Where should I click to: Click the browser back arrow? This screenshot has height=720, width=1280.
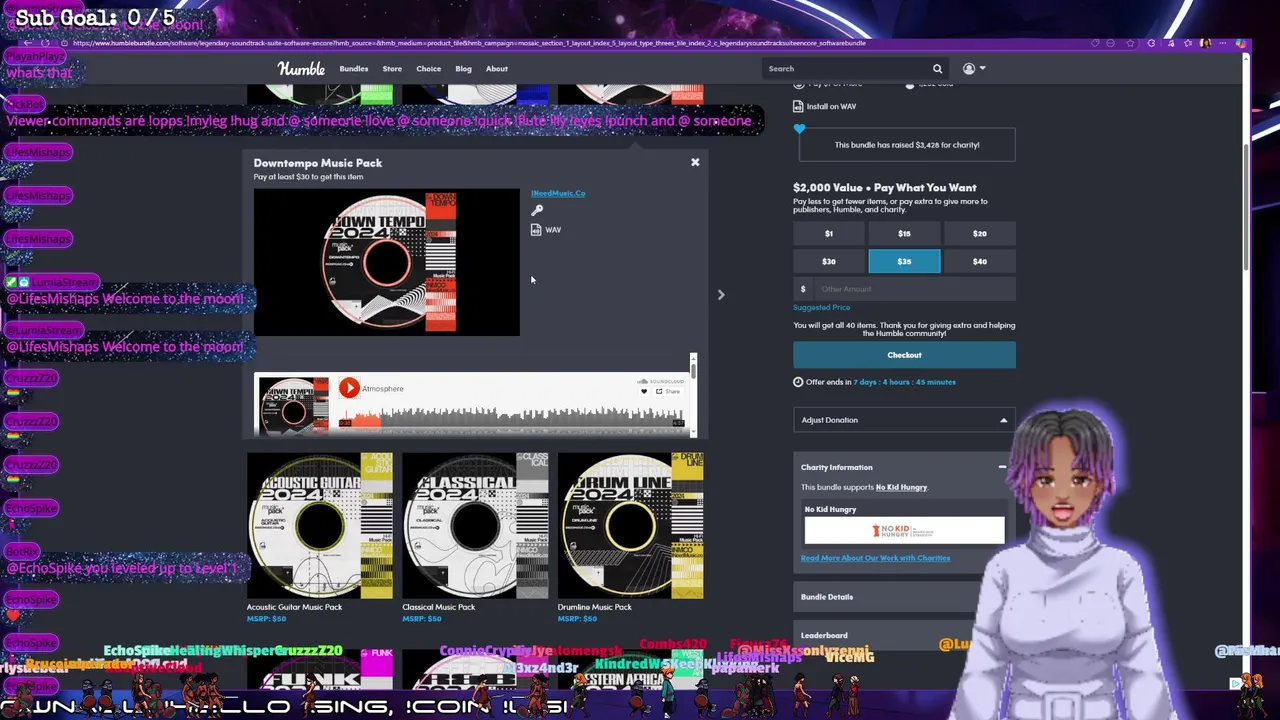point(28,43)
